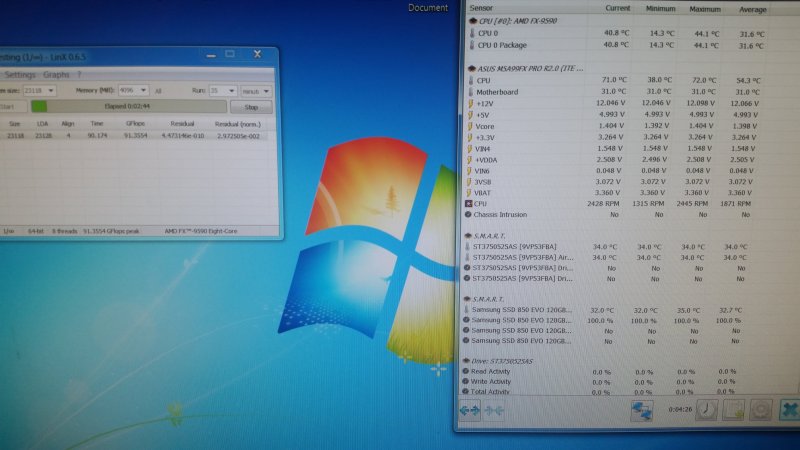Select Samsung SSD 850 EVO row showing 32.0 °C
800x450 pixels.
(521, 310)
